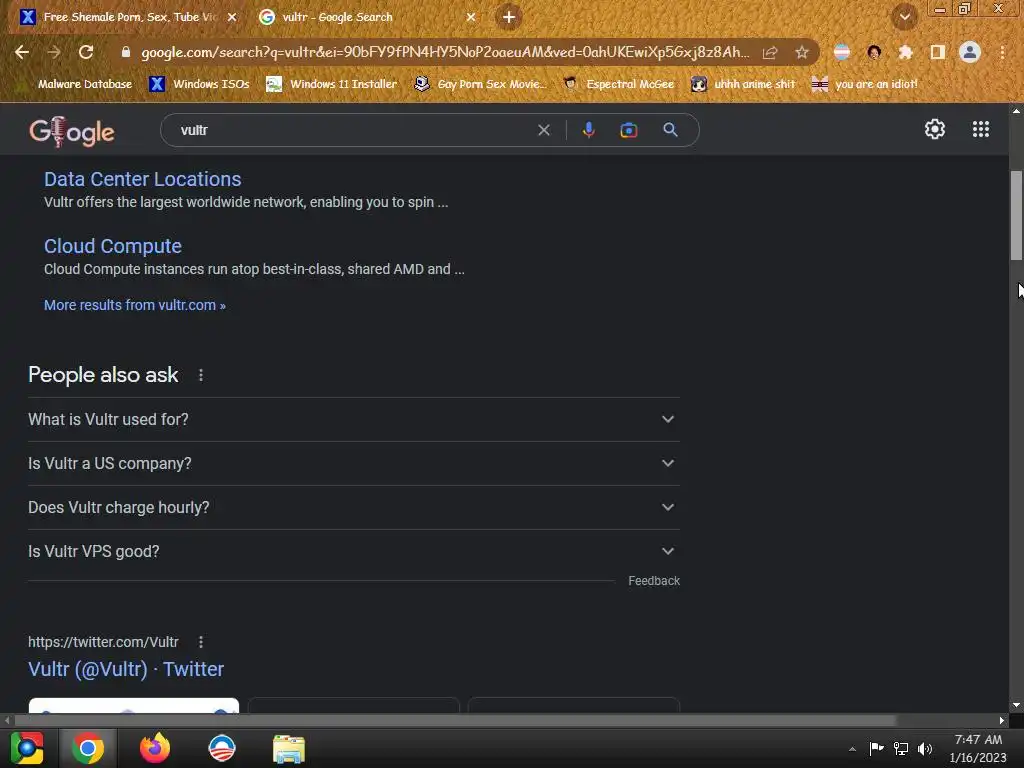Click the twitter.com/Vultr URL text
The width and height of the screenshot is (1024, 768).
pyautogui.click(x=103, y=642)
